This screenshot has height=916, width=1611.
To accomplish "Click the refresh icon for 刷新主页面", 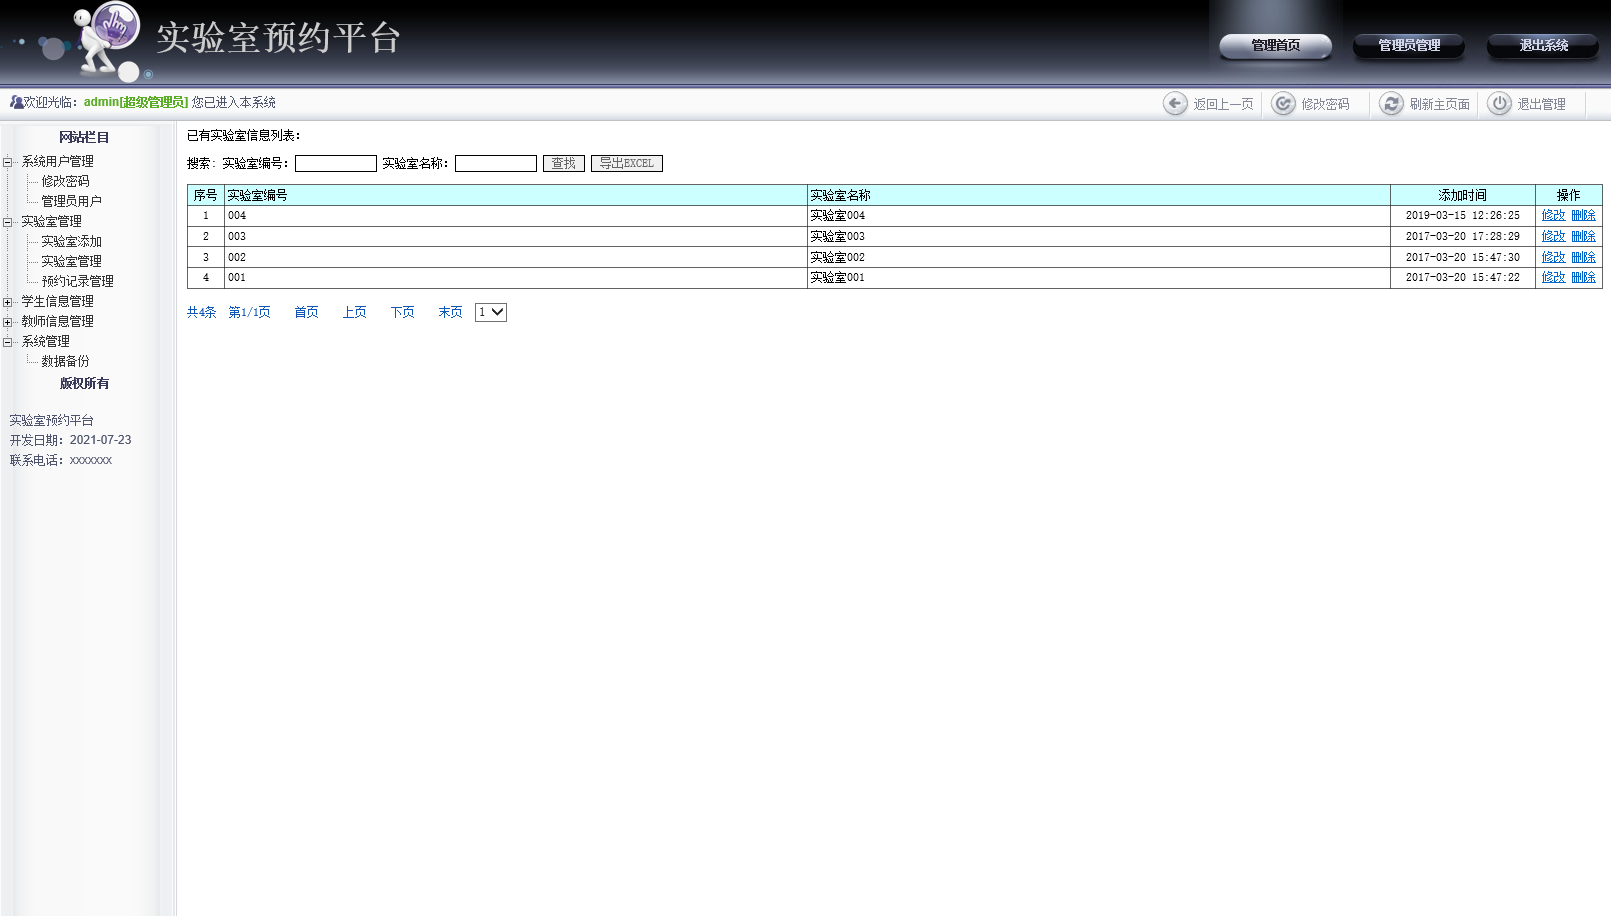I will coord(1391,104).
